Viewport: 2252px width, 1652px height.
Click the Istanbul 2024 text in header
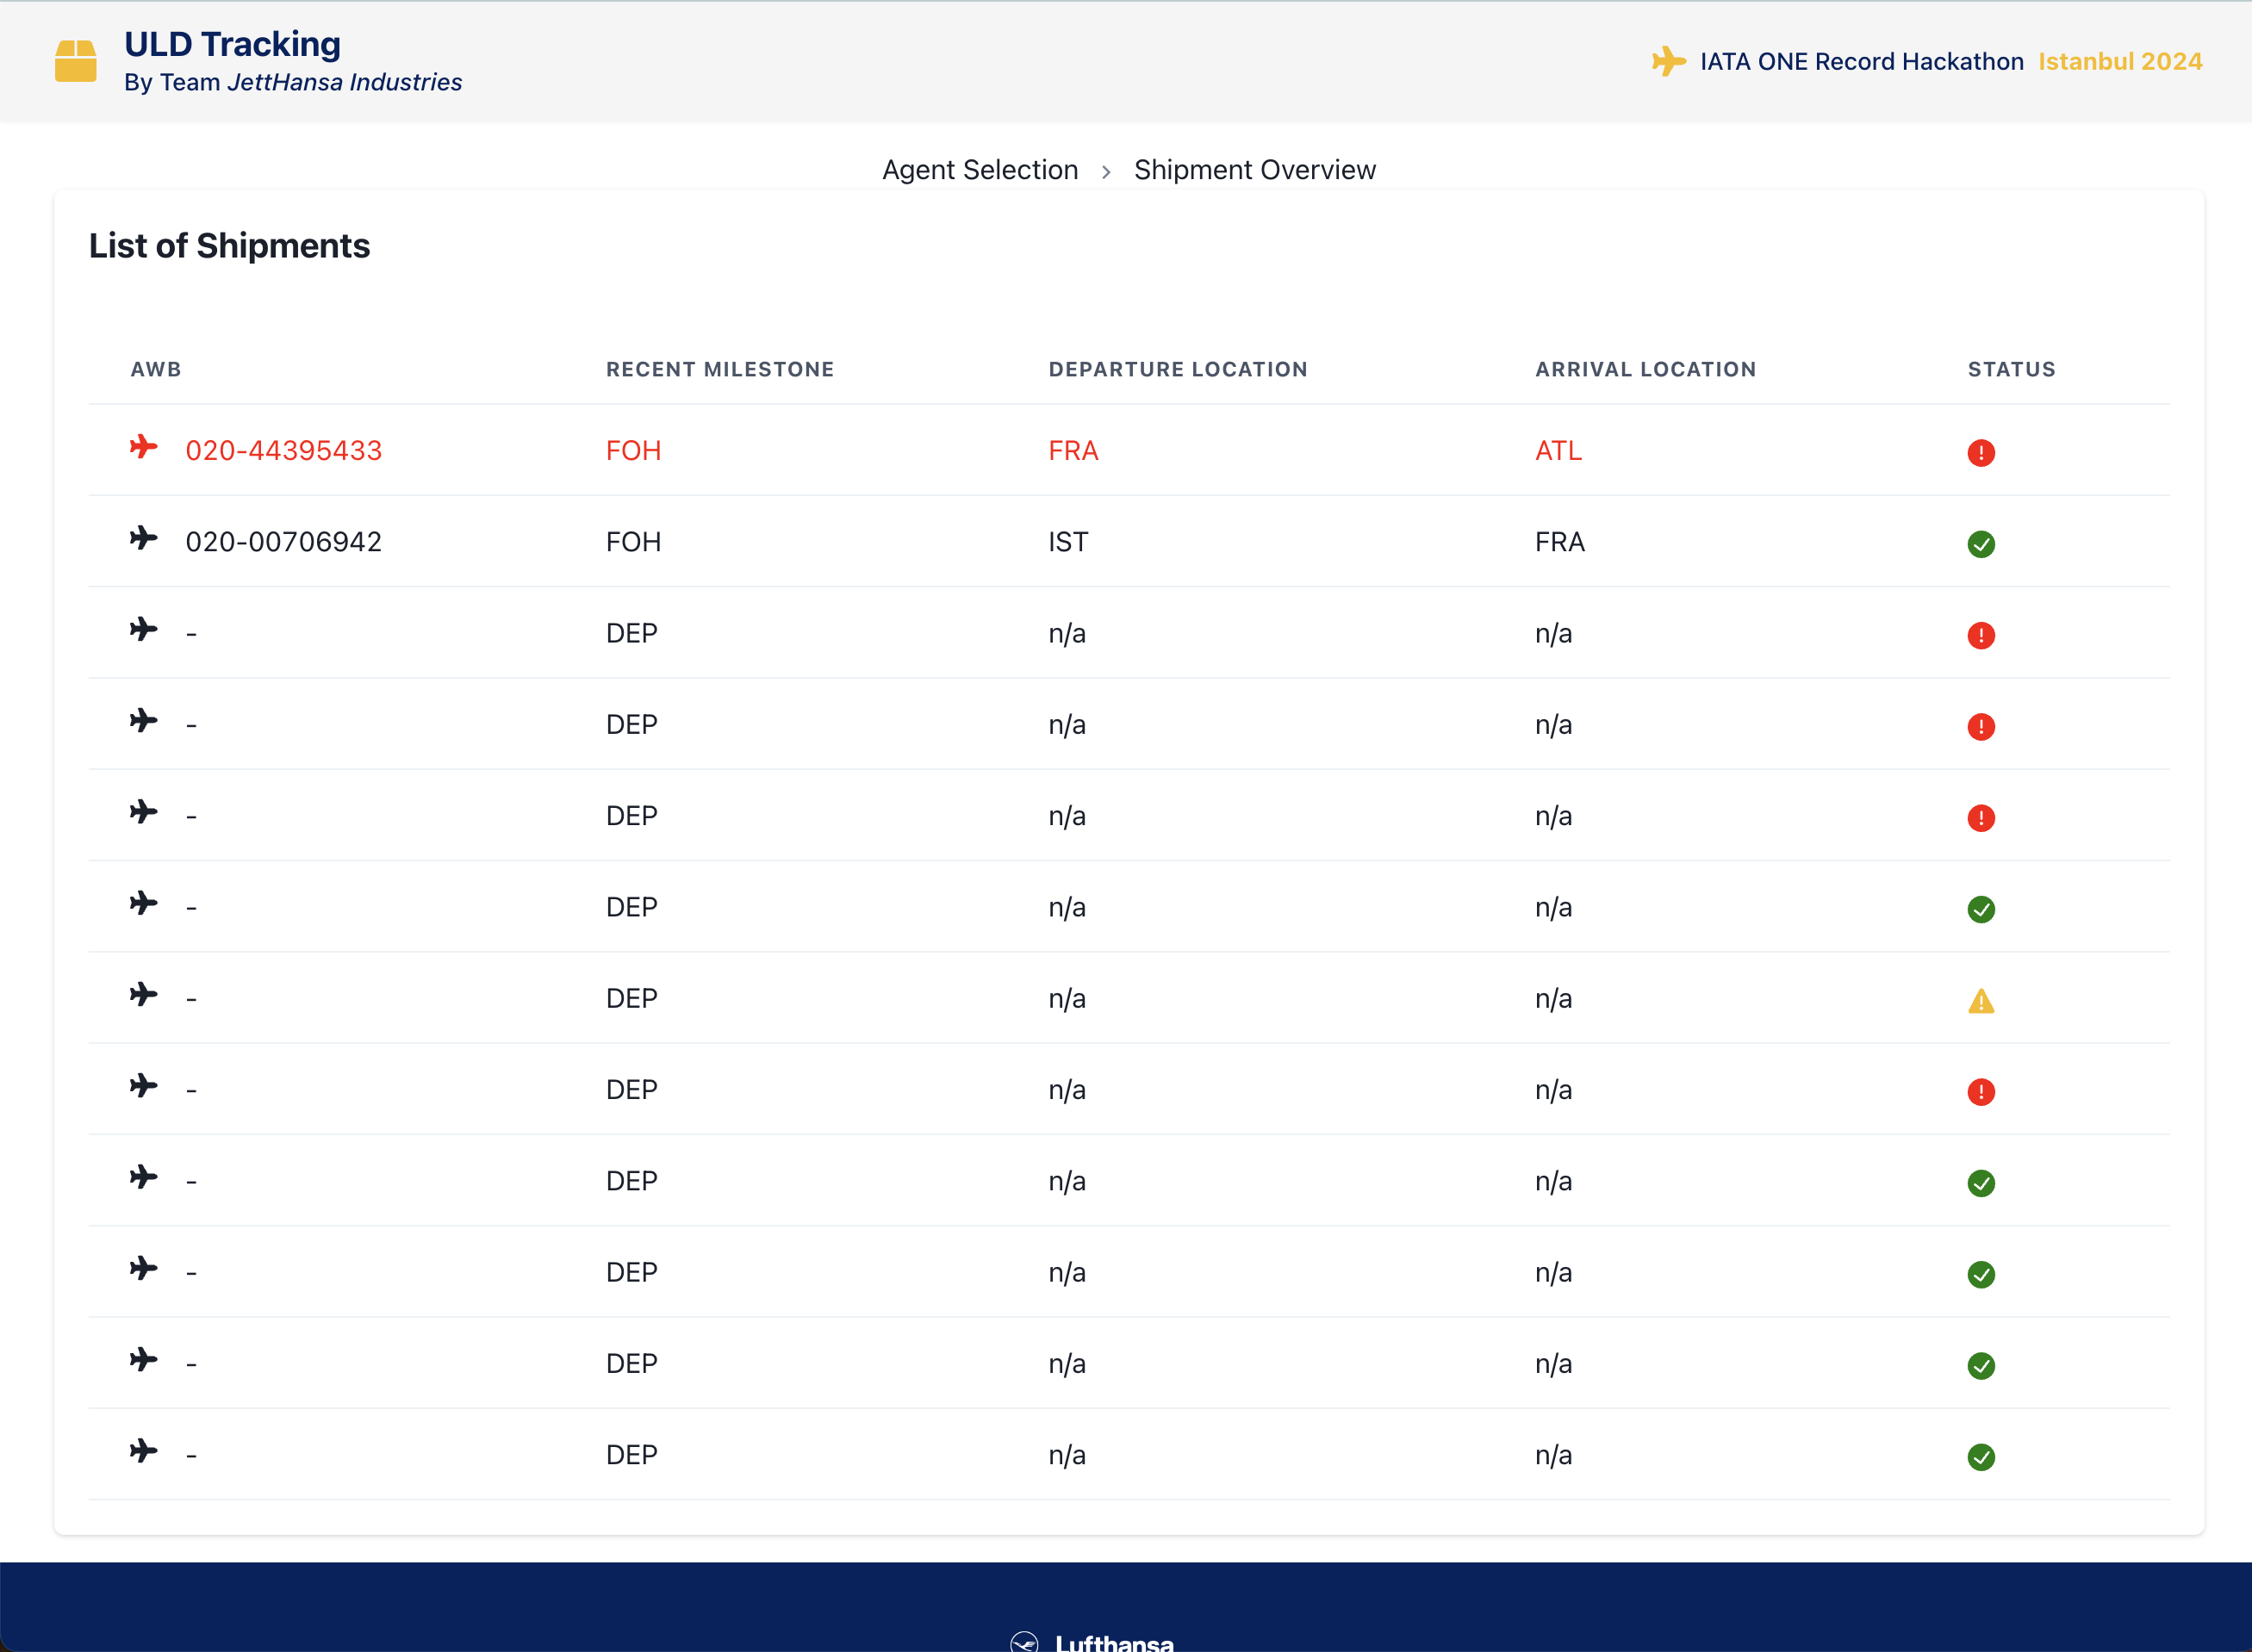[x=2120, y=61]
